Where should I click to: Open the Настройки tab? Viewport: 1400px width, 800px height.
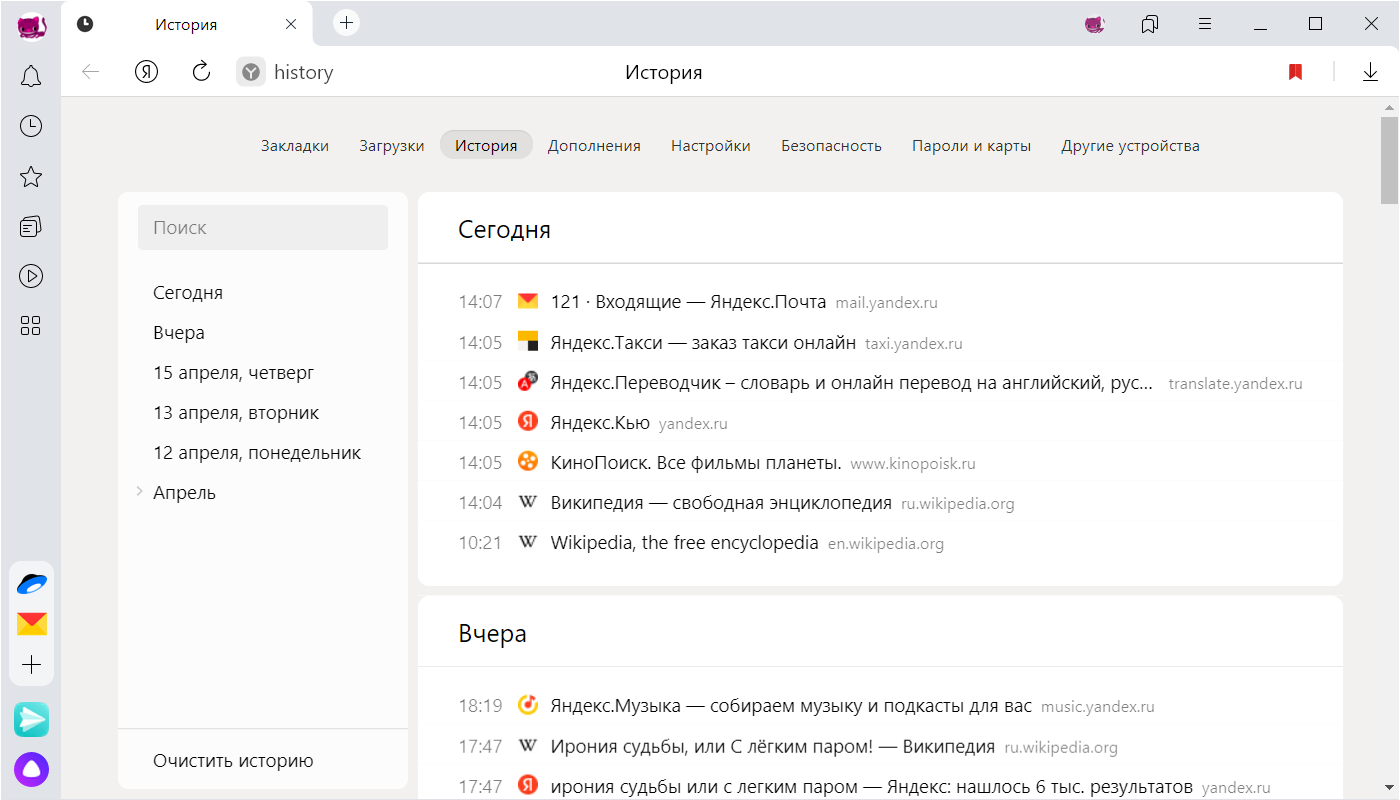click(711, 146)
